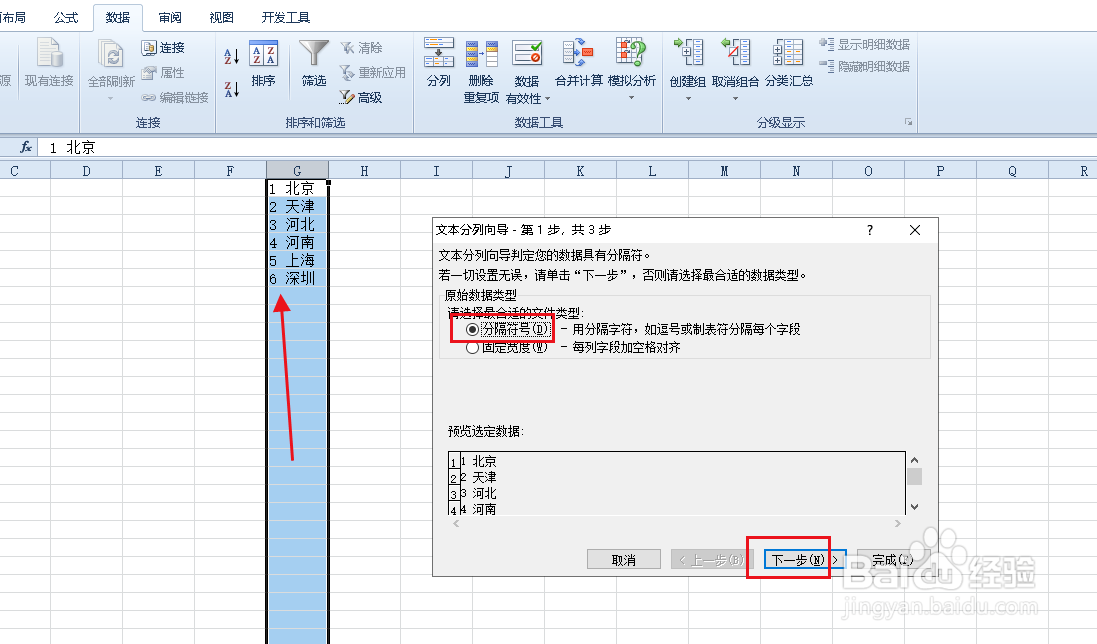Image resolution: width=1097 pixels, height=644 pixels.
Task: Switch to the 审阅 ribbon tab
Action: [x=168, y=16]
